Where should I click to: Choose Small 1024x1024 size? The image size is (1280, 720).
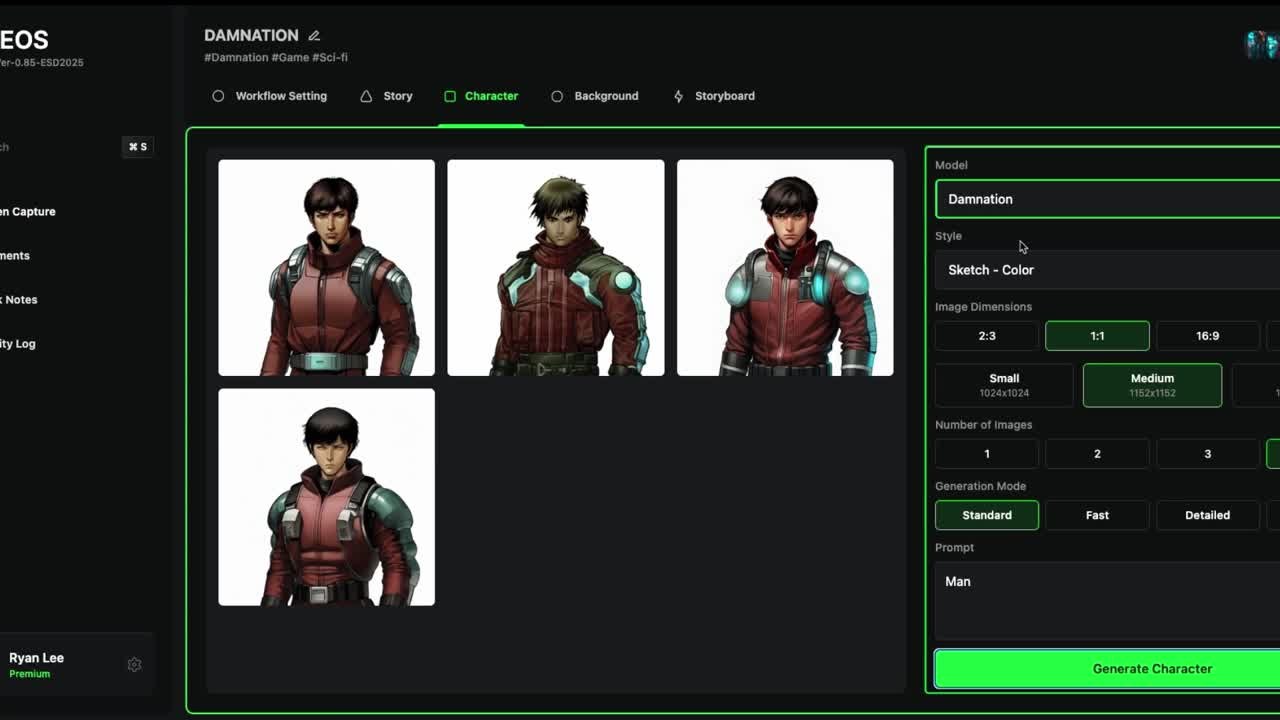pos(1004,385)
